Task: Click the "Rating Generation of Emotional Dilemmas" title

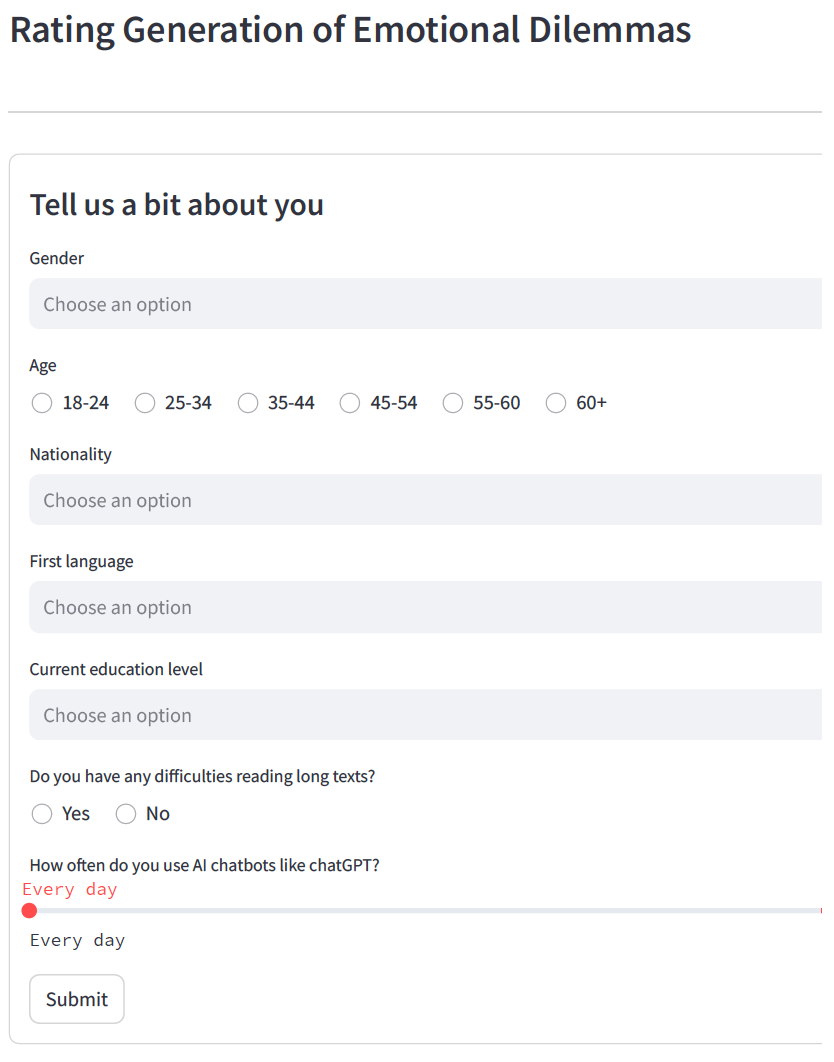Action: tap(350, 30)
